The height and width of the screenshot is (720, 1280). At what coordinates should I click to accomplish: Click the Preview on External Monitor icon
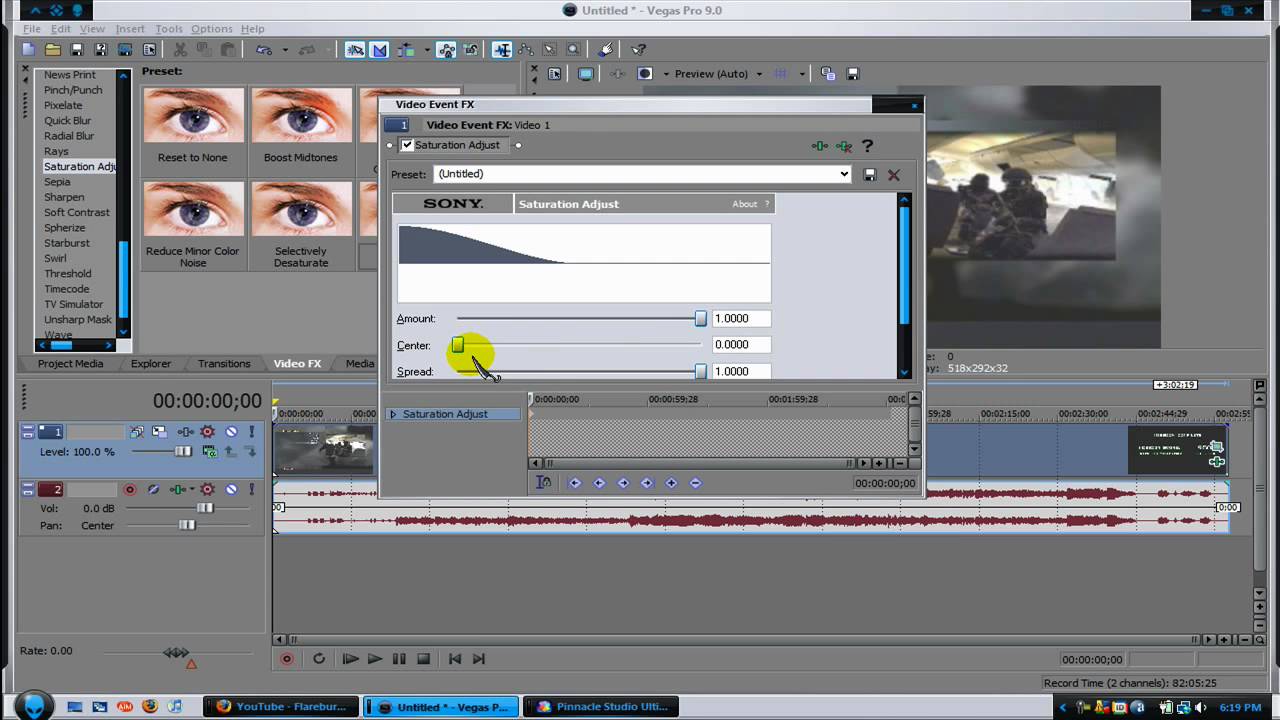coord(586,74)
